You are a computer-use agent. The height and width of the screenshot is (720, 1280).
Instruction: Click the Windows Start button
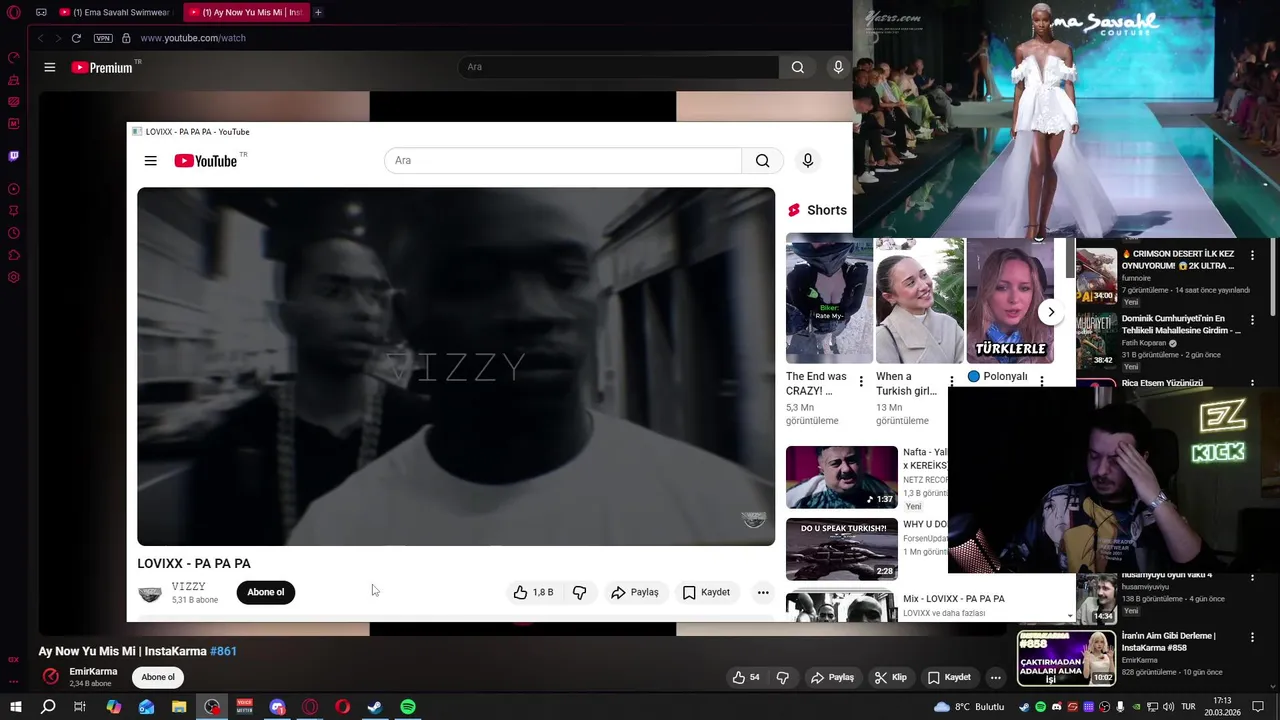pos(15,707)
